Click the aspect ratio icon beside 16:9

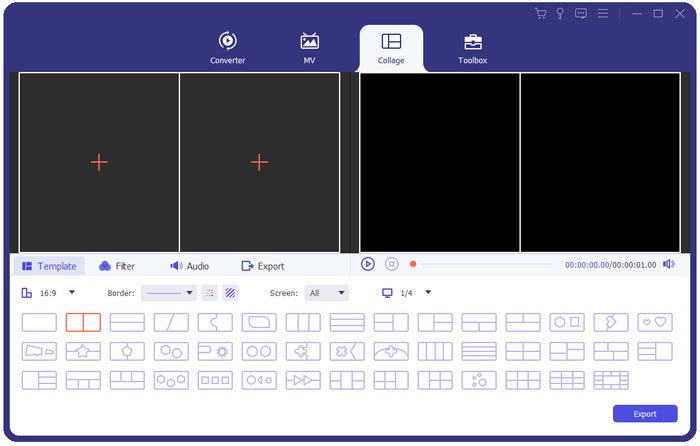pyautogui.click(x=27, y=293)
